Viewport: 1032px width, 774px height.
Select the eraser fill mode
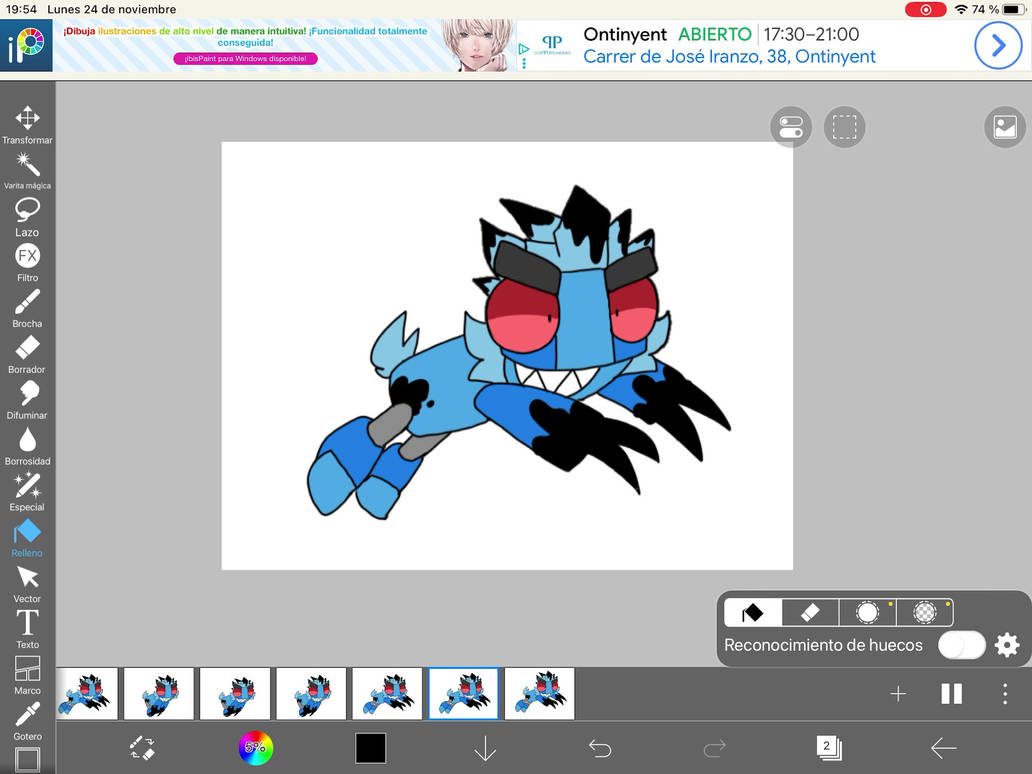(x=810, y=613)
